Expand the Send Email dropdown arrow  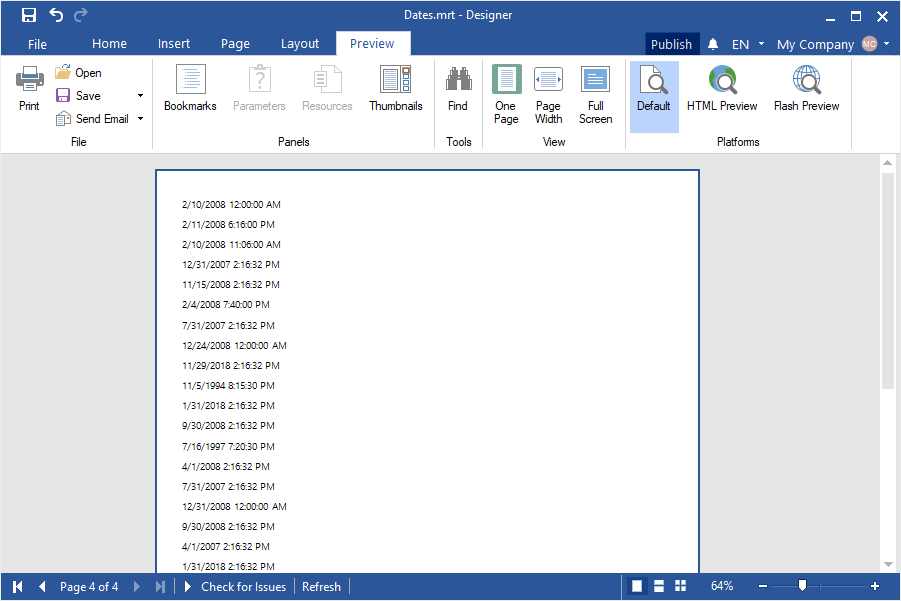pyautogui.click(x=140, y=119)
